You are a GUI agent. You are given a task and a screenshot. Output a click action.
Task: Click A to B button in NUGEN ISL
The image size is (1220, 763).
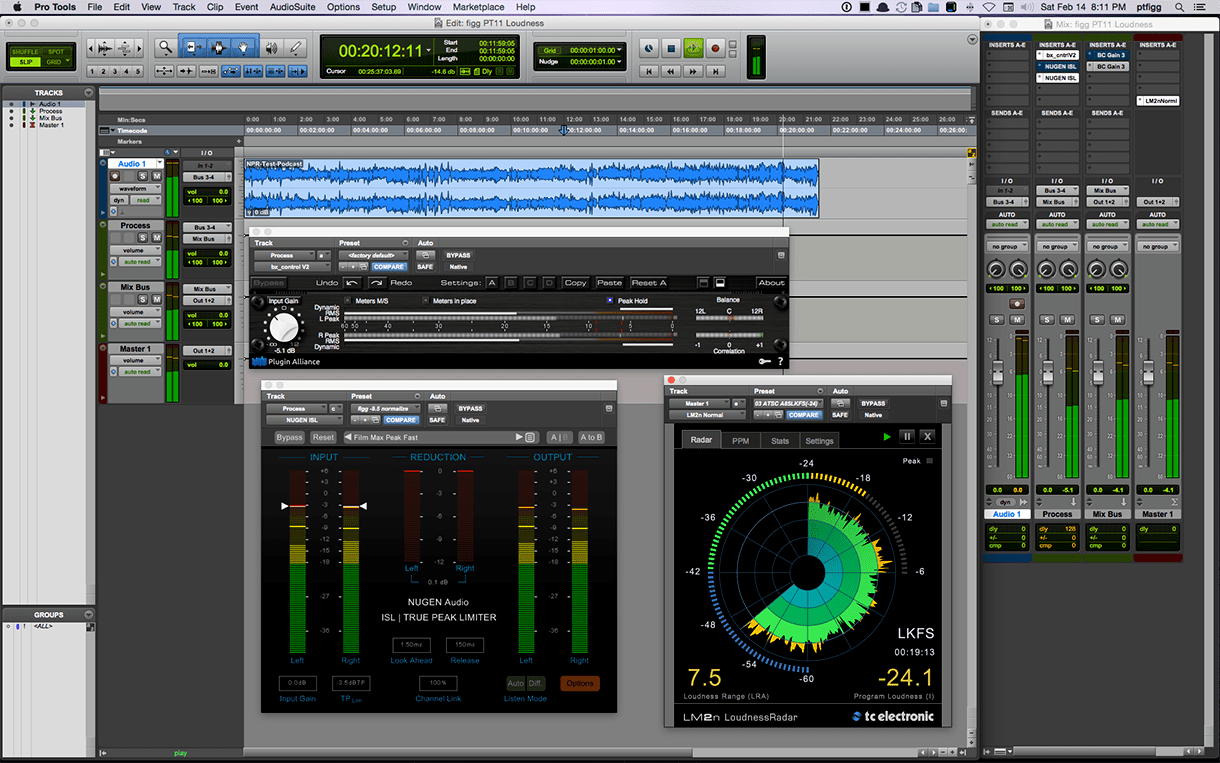pos(590,438)
